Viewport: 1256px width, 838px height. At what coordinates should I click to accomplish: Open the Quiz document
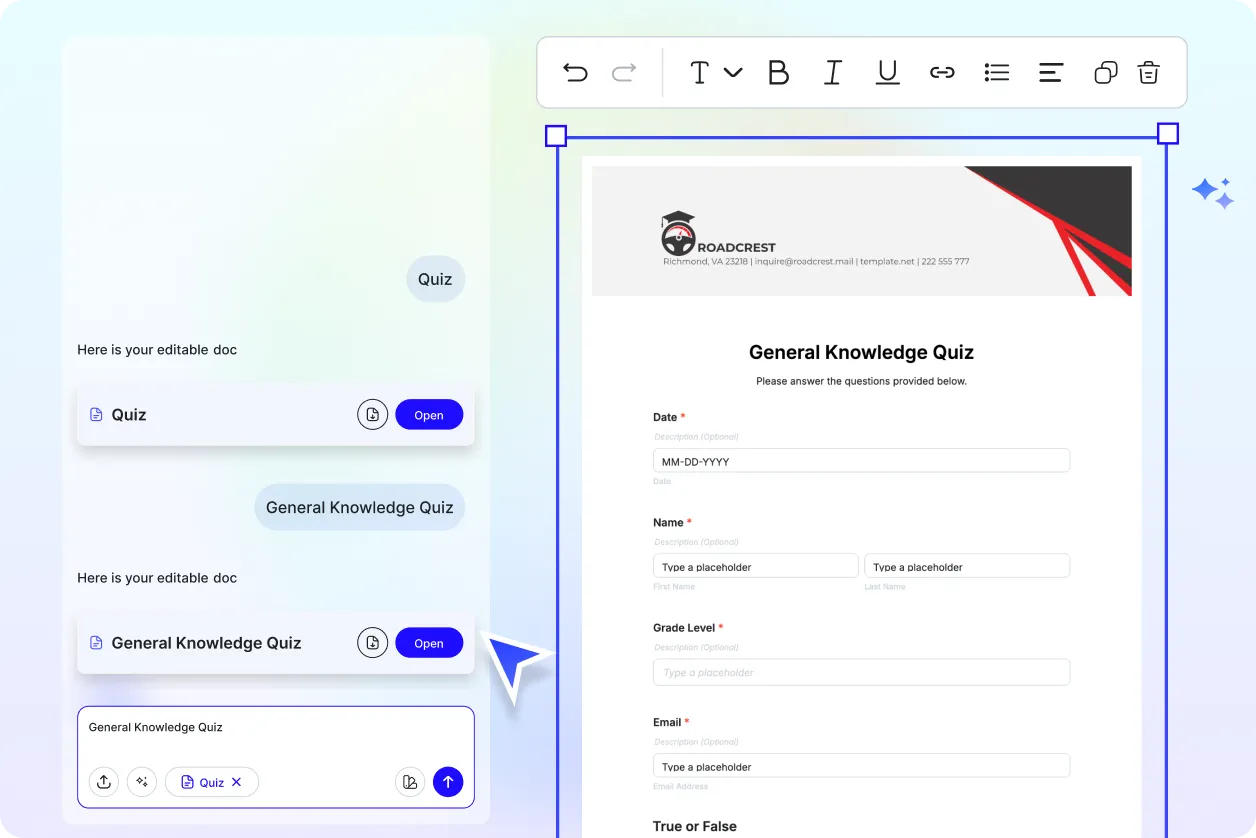(x=429, y=415)
